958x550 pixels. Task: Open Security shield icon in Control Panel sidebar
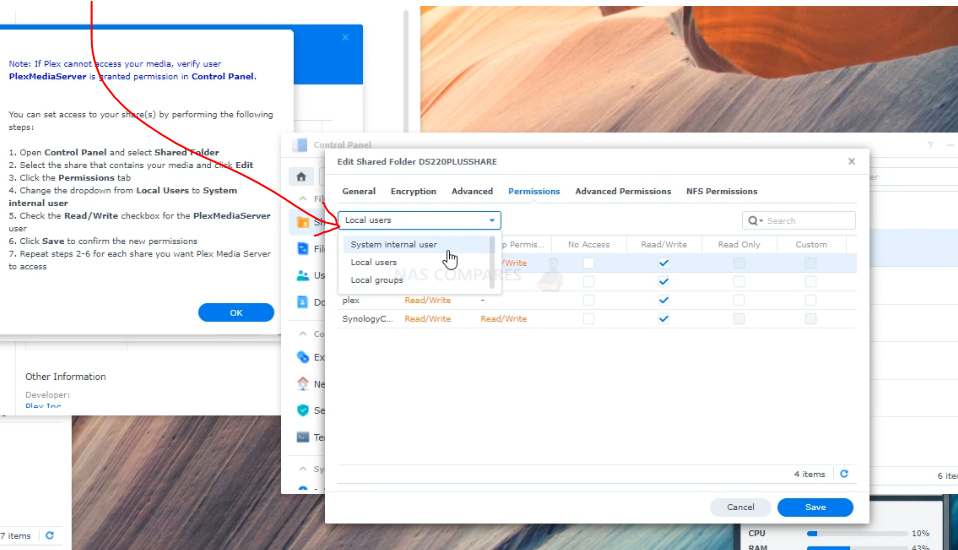303,410
